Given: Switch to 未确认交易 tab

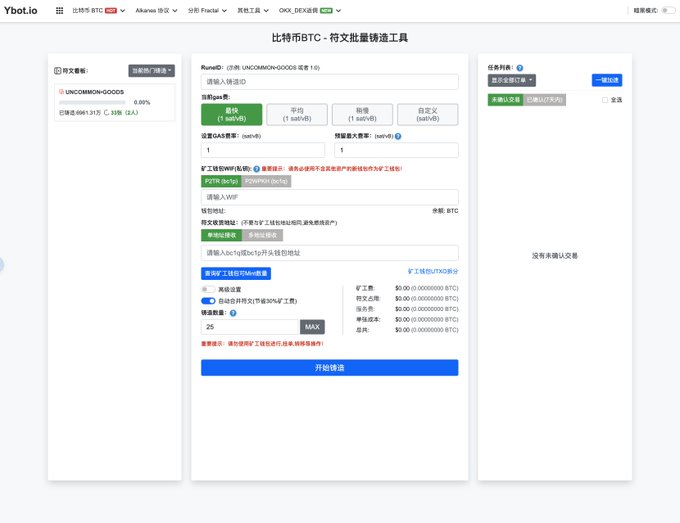Looking at the screenshot, I should (x=505, y=100).
